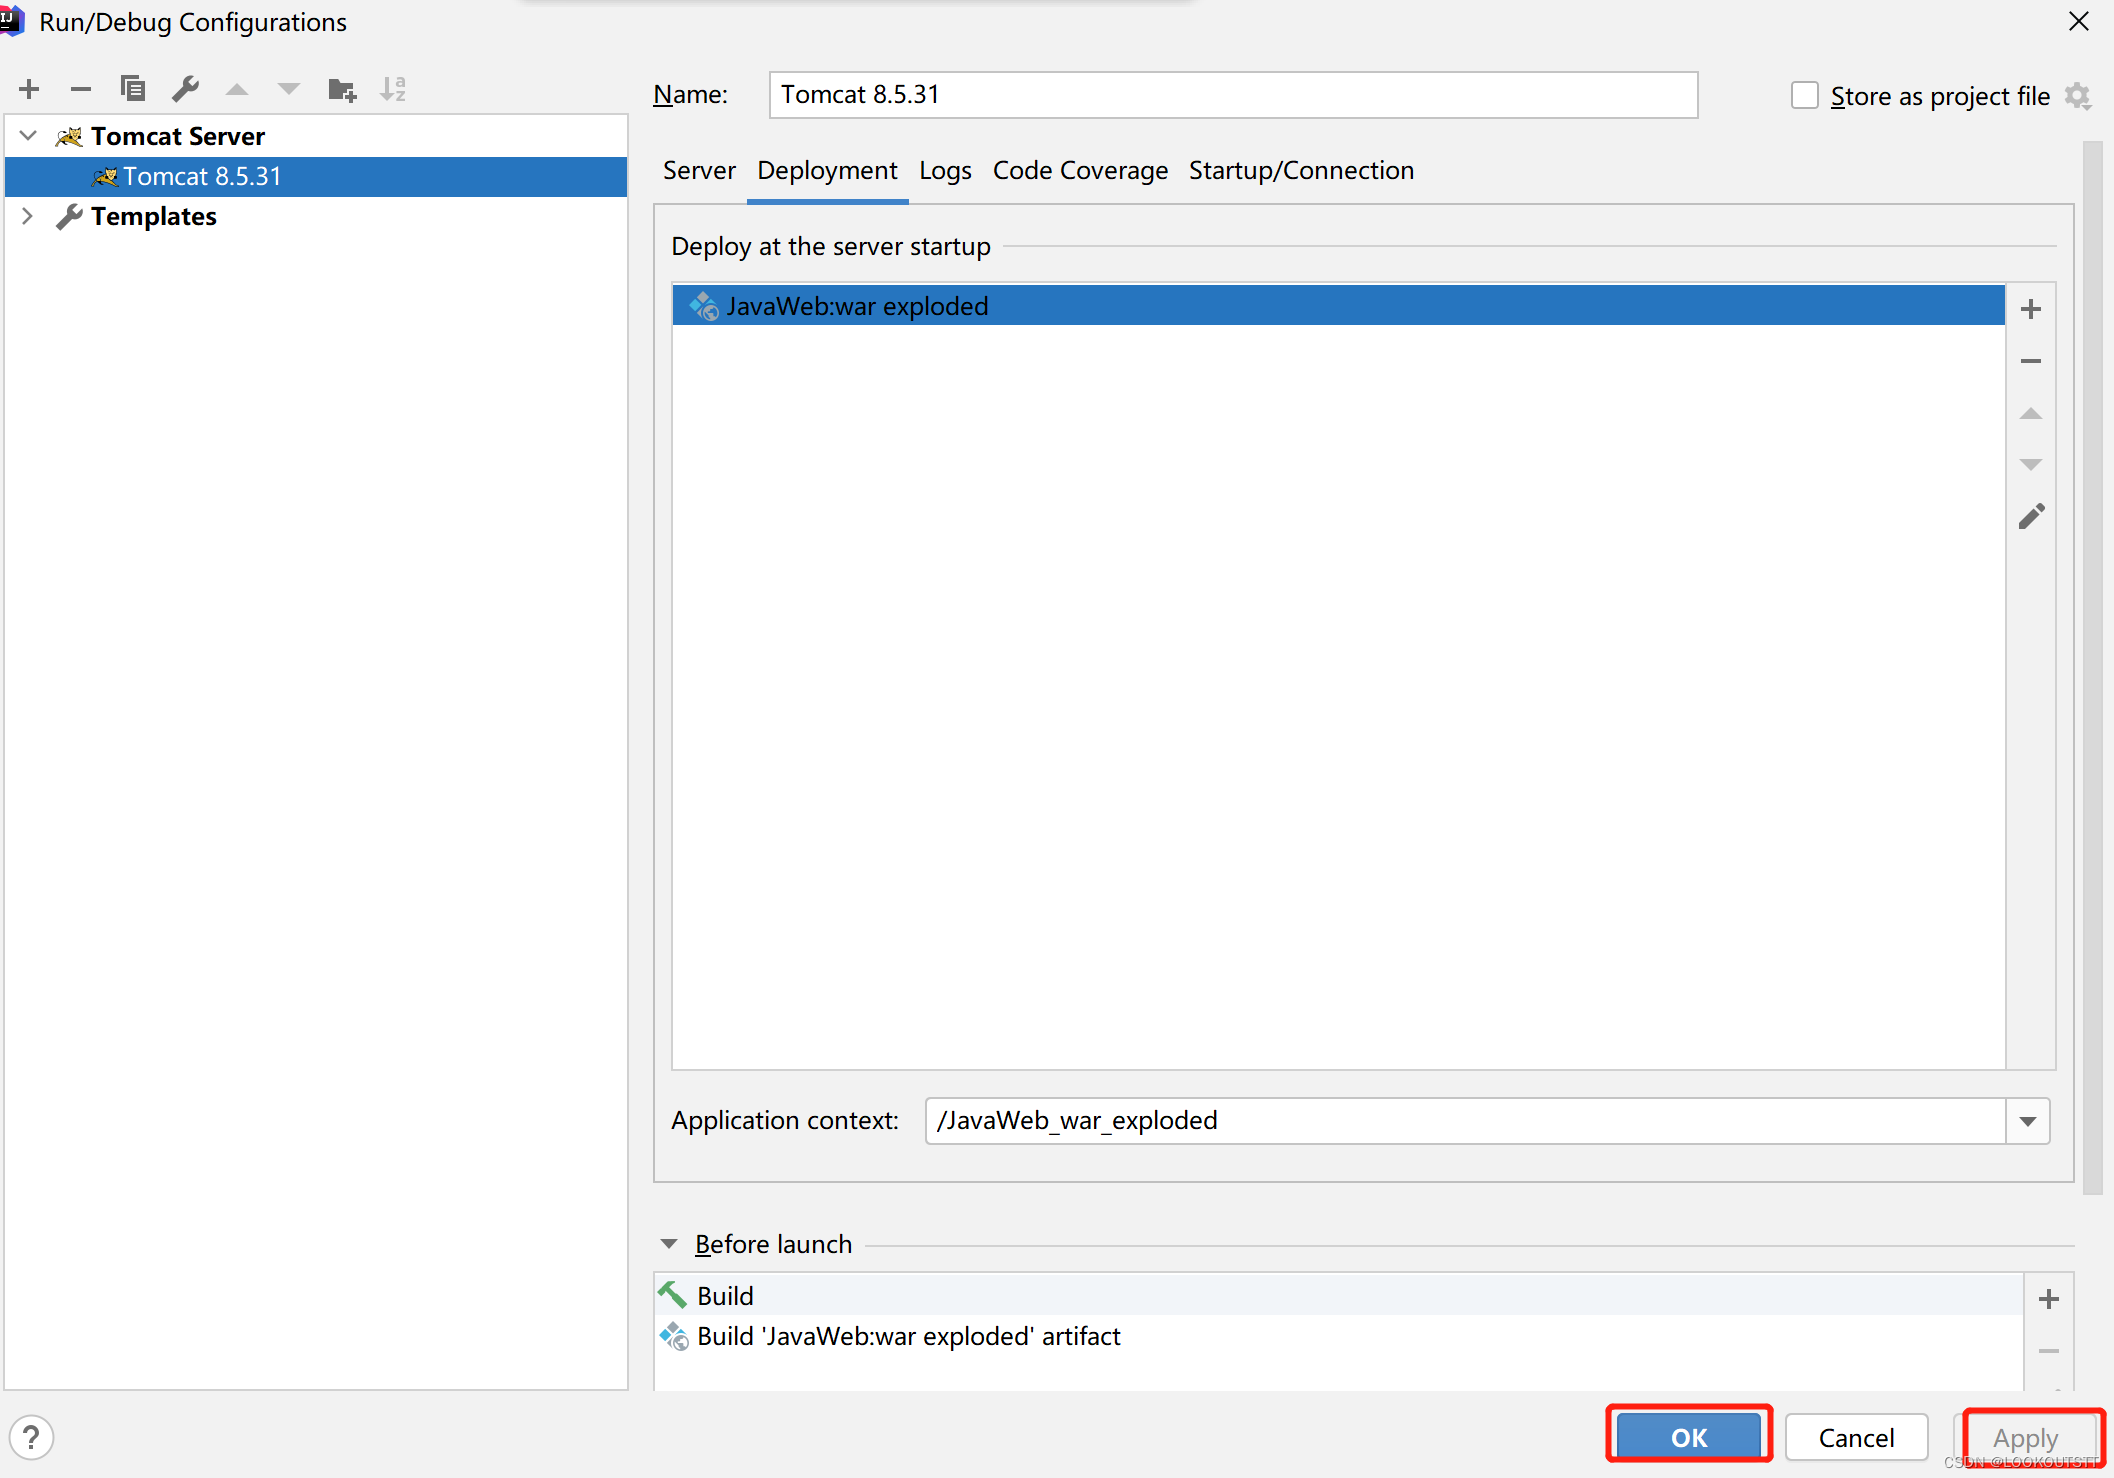Move deployment artifact down
This screenshot has height=1478, width=2114.
[x=2031, y=465]
